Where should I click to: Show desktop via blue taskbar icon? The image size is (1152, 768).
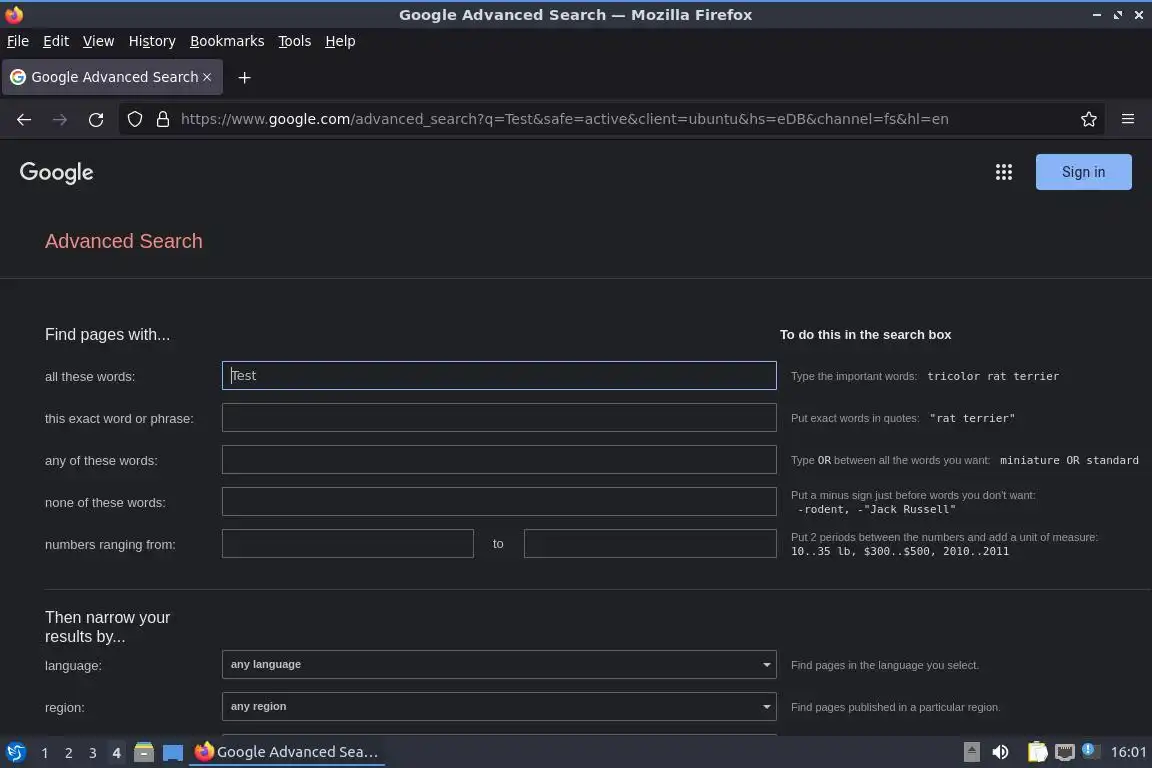[173, 752]
